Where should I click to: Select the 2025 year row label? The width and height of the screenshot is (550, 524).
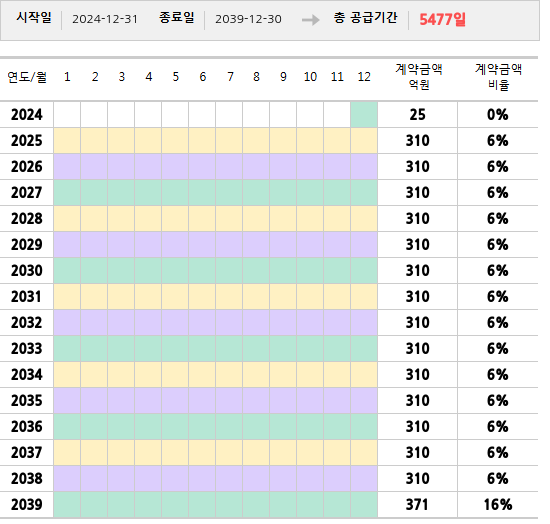[27, 141]
